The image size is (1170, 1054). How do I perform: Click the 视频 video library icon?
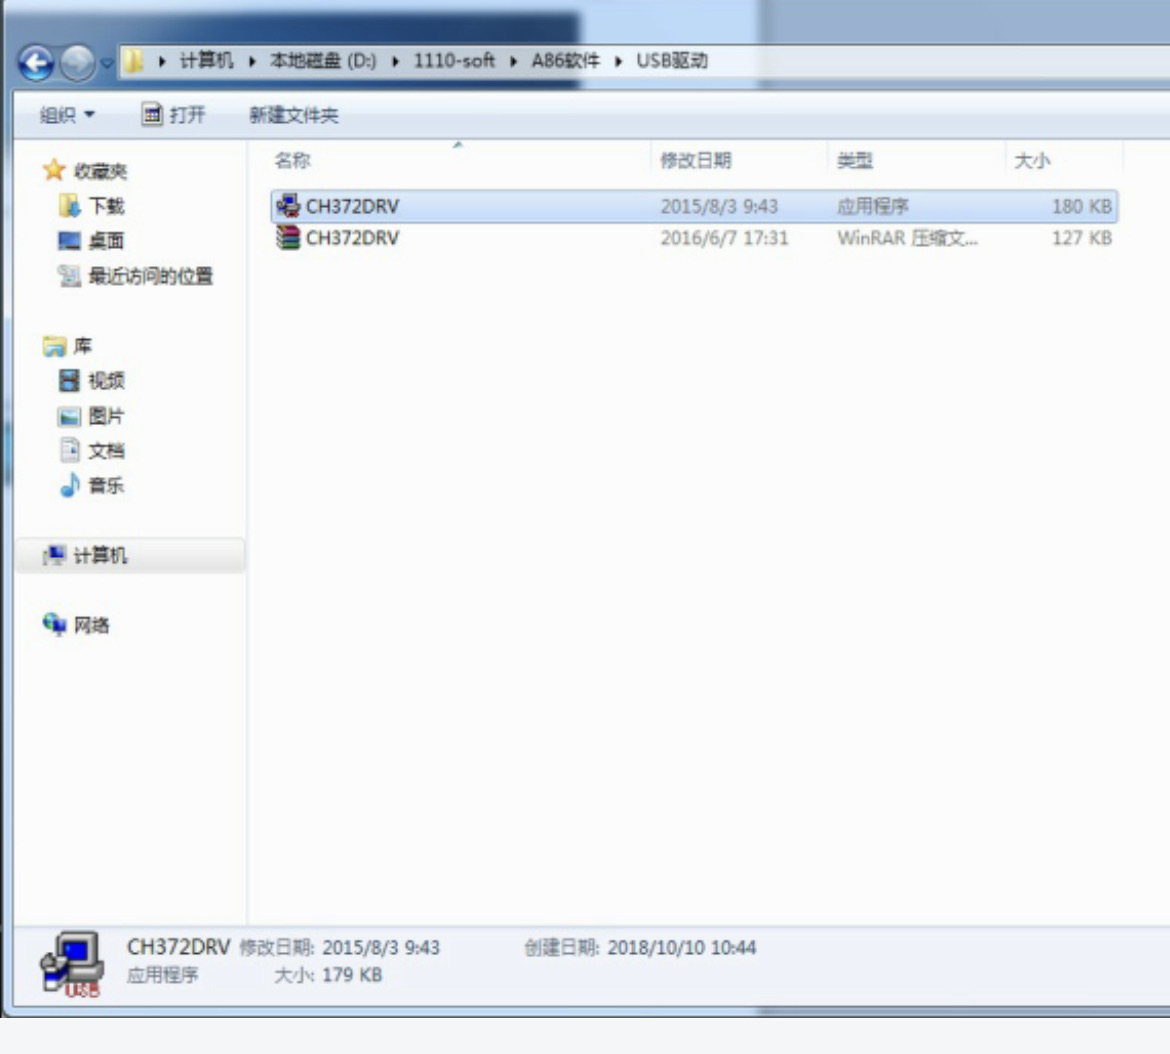(69, 380)
